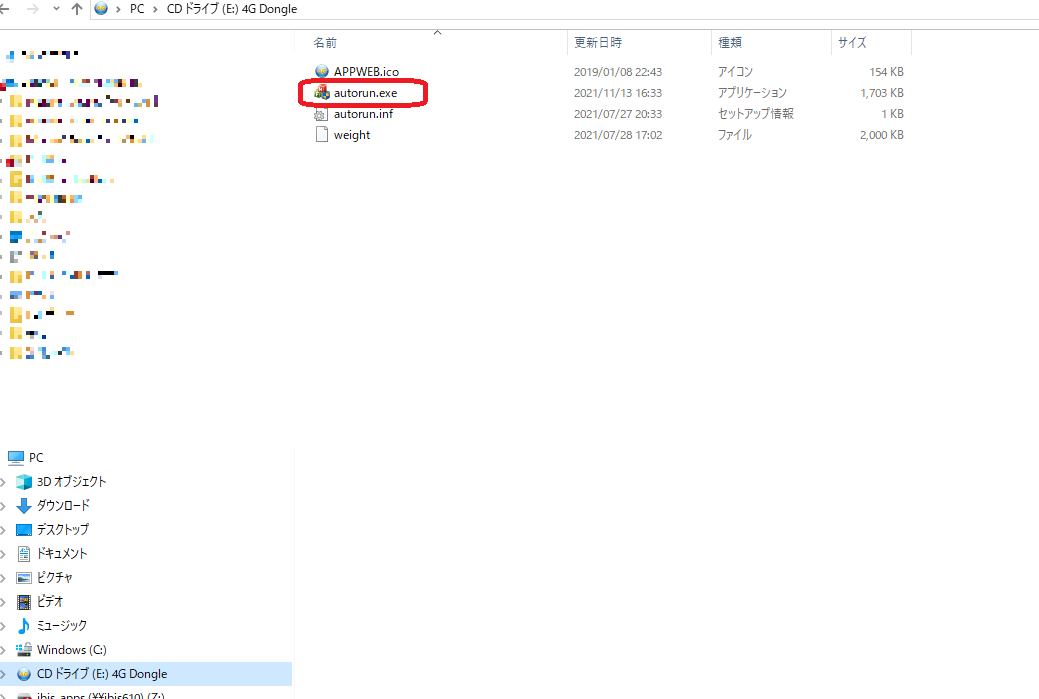Click the APPWEB.ico file icon
The height and width of the screenshot is (699, 1039).
[x=322, y=71]
